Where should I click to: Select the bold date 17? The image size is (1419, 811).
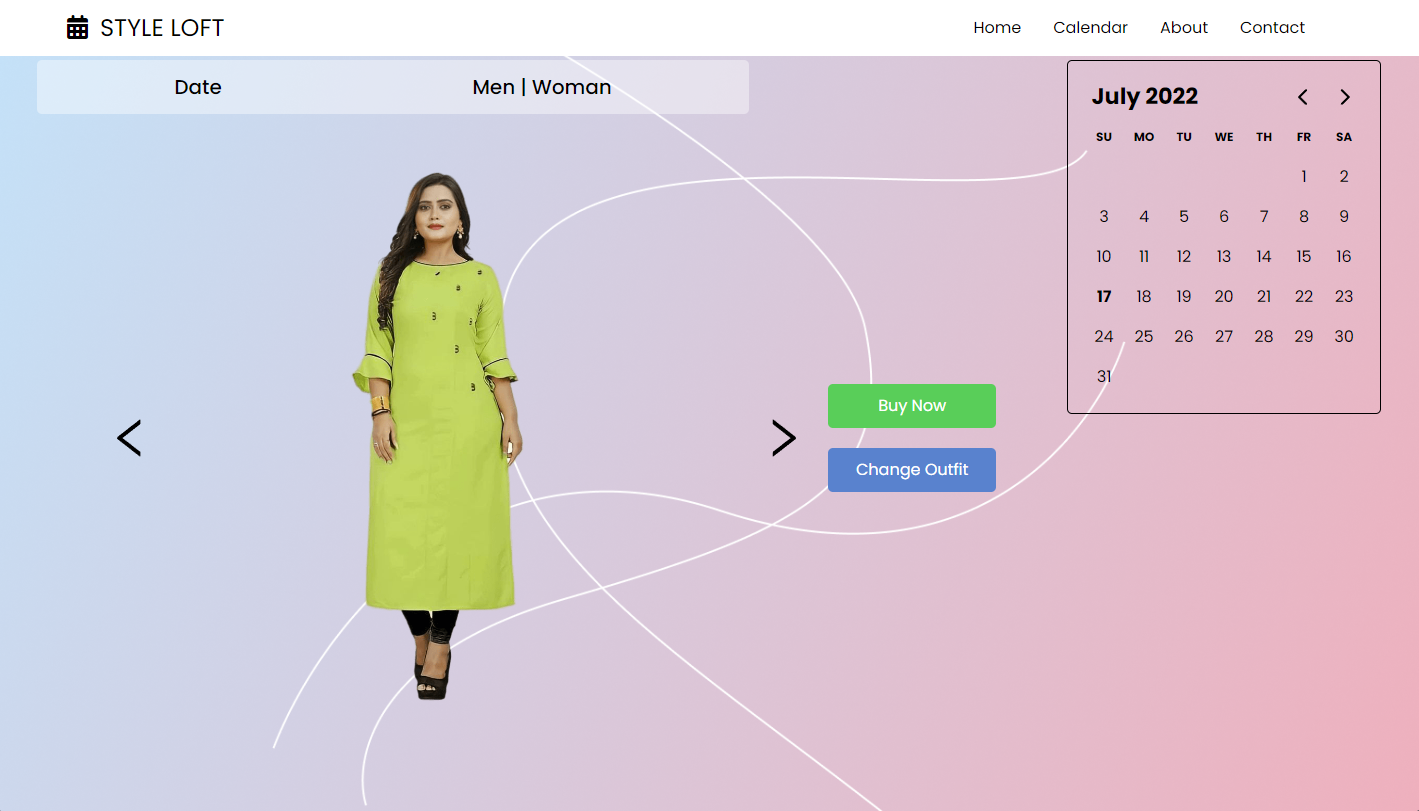coord(1104,297)
